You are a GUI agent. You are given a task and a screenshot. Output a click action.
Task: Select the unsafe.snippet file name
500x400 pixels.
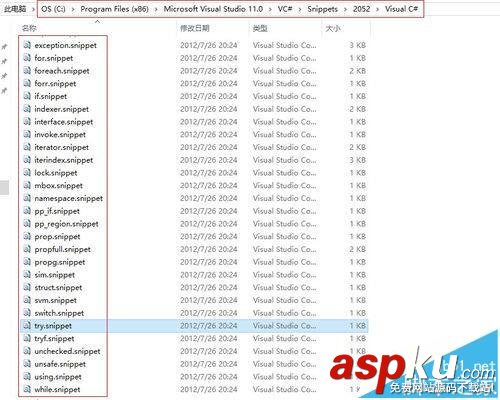click(x=60, y=364)
